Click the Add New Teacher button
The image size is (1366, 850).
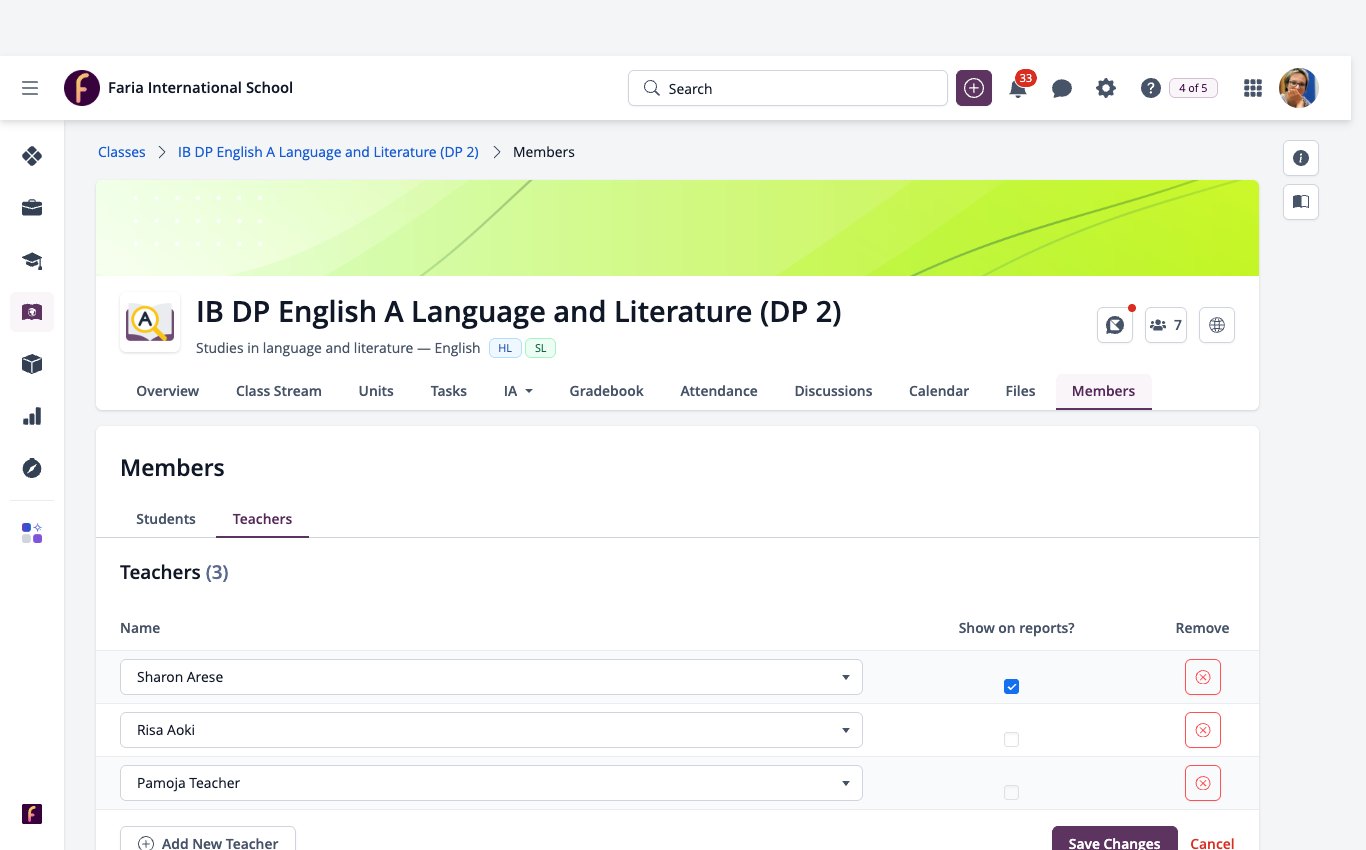(x=208, y=842)
